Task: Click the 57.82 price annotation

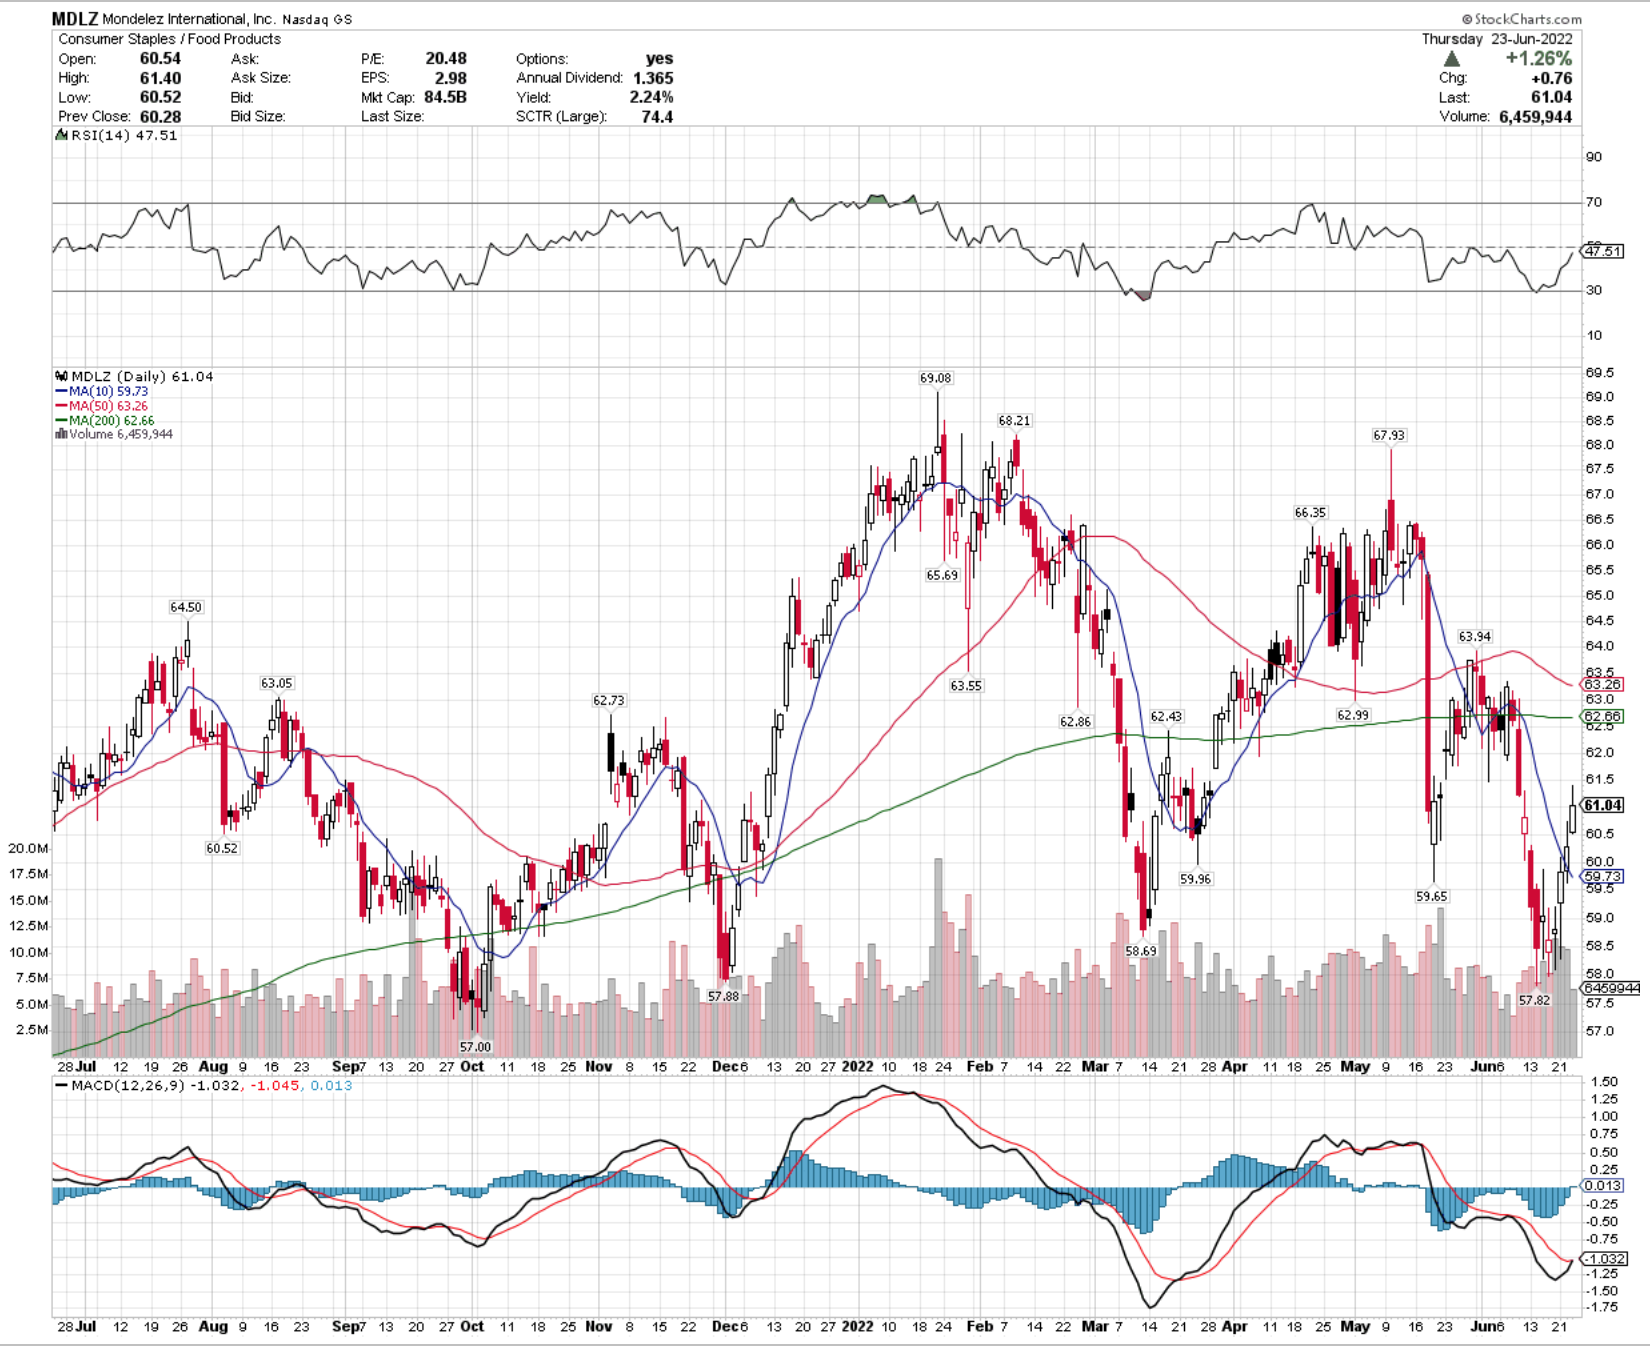Action: [x=1534, y=1000]
